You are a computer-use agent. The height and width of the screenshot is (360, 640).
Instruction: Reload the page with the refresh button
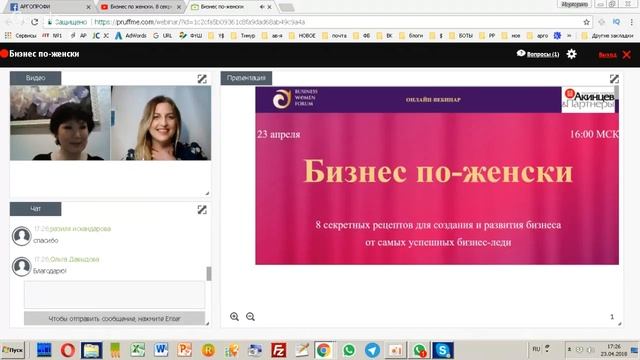click(x=35, y=22)
